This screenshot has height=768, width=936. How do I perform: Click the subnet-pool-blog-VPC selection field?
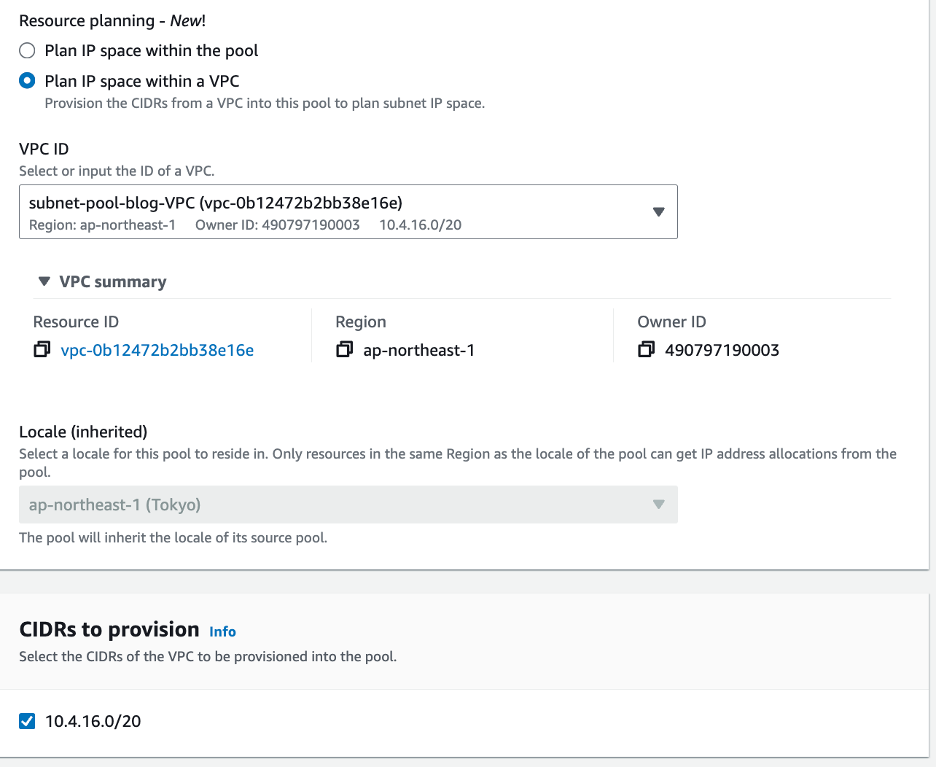tap(330, 211)
